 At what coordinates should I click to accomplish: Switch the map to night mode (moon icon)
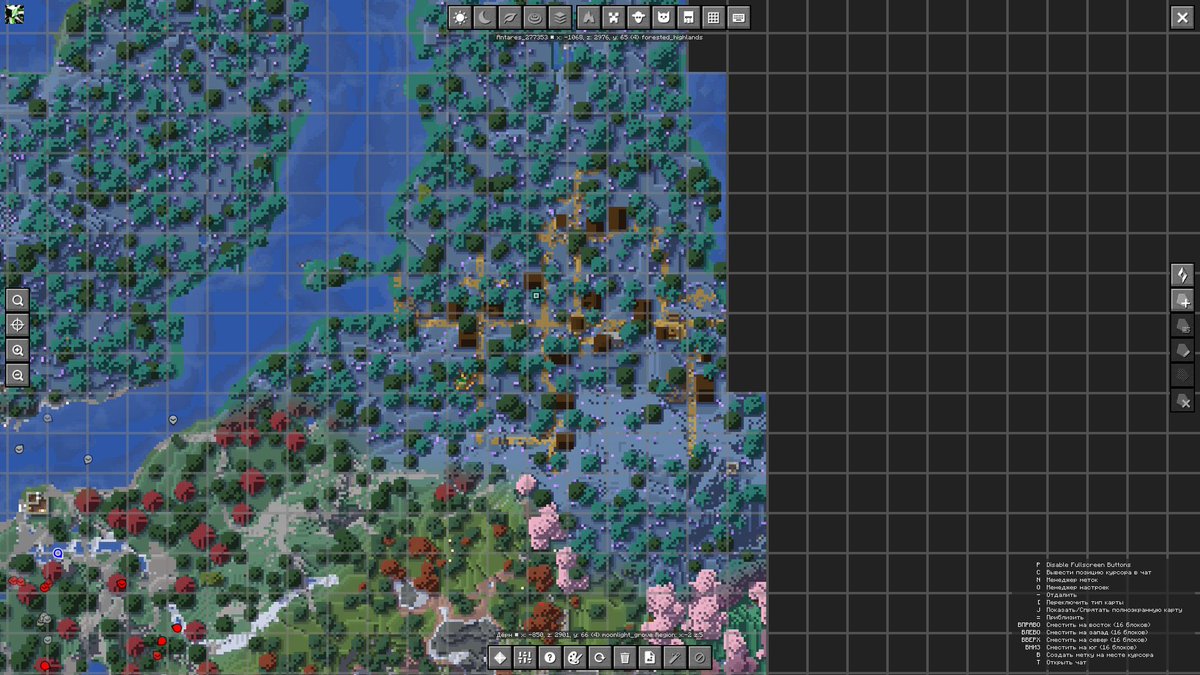[x=485, y=17]
